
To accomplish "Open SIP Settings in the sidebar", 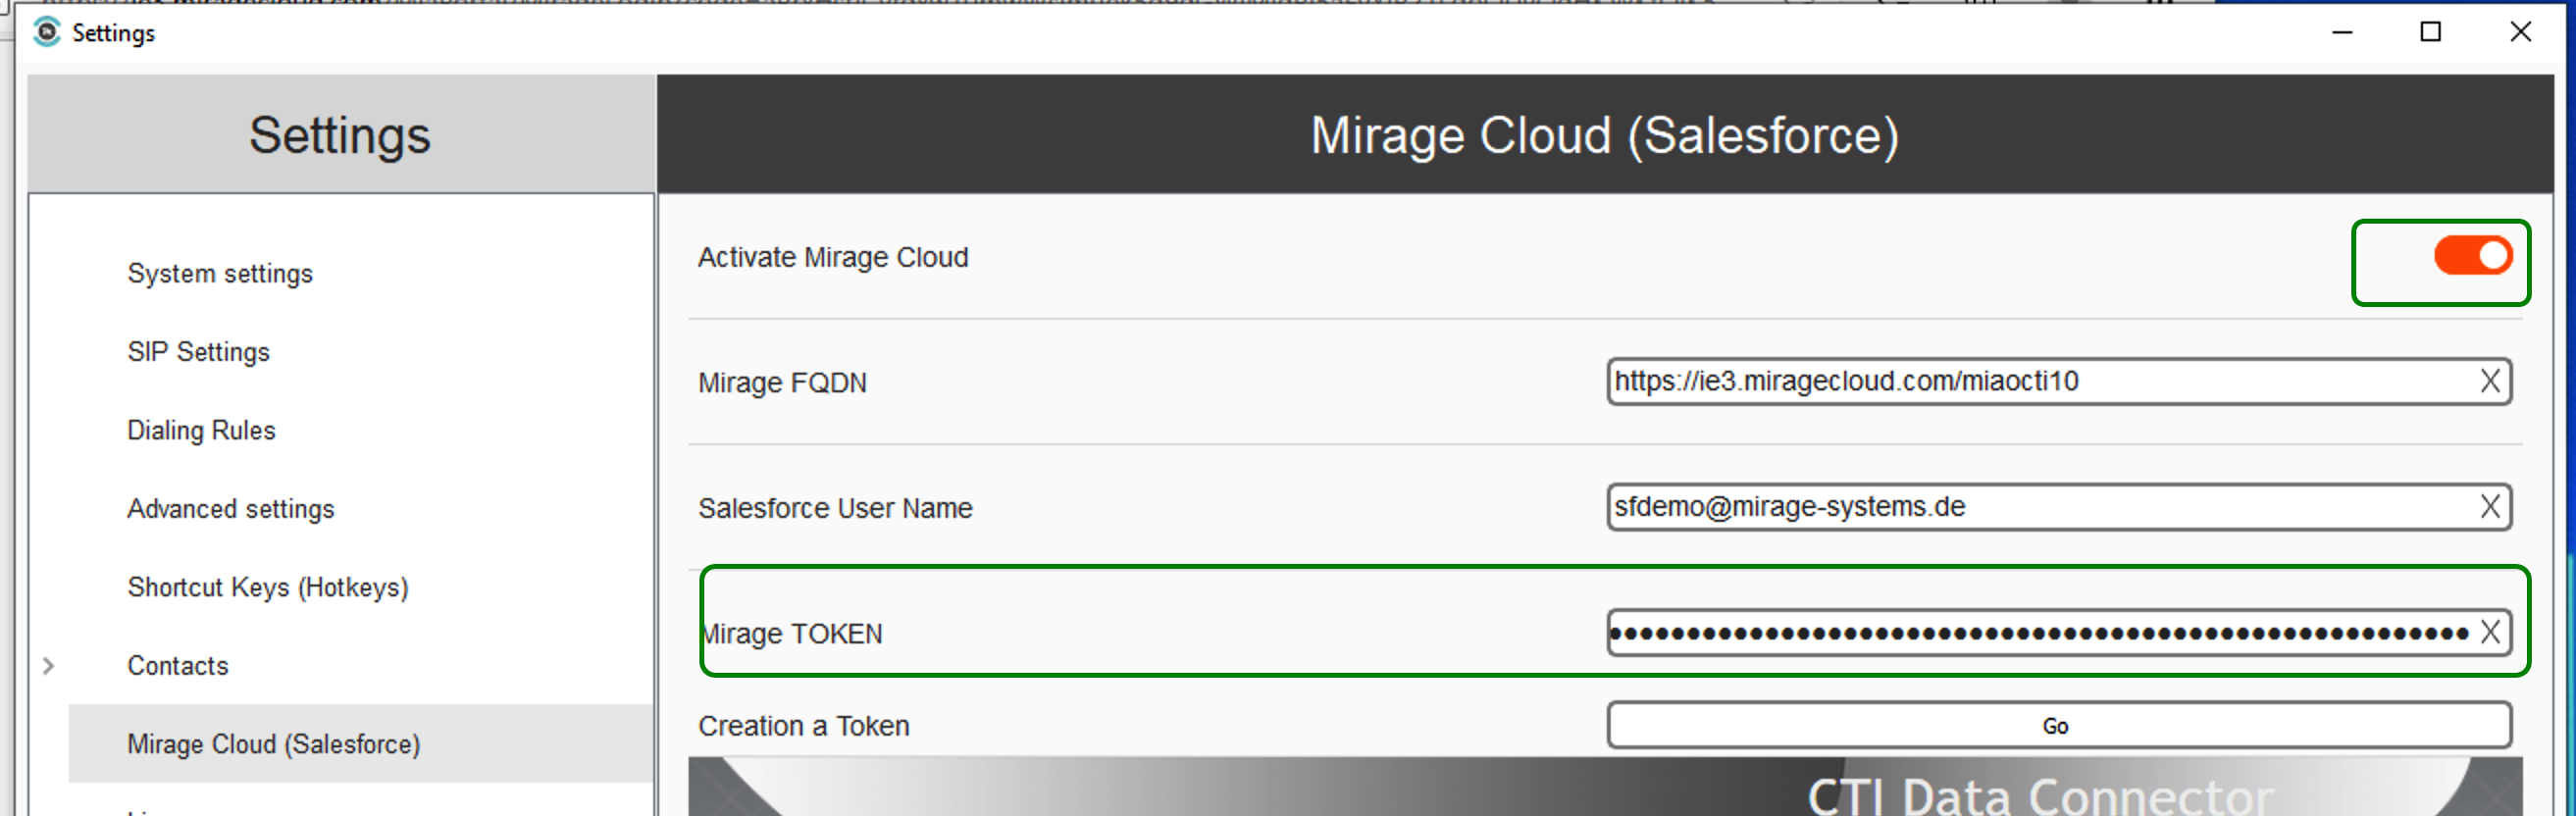I will click(198, 352).
